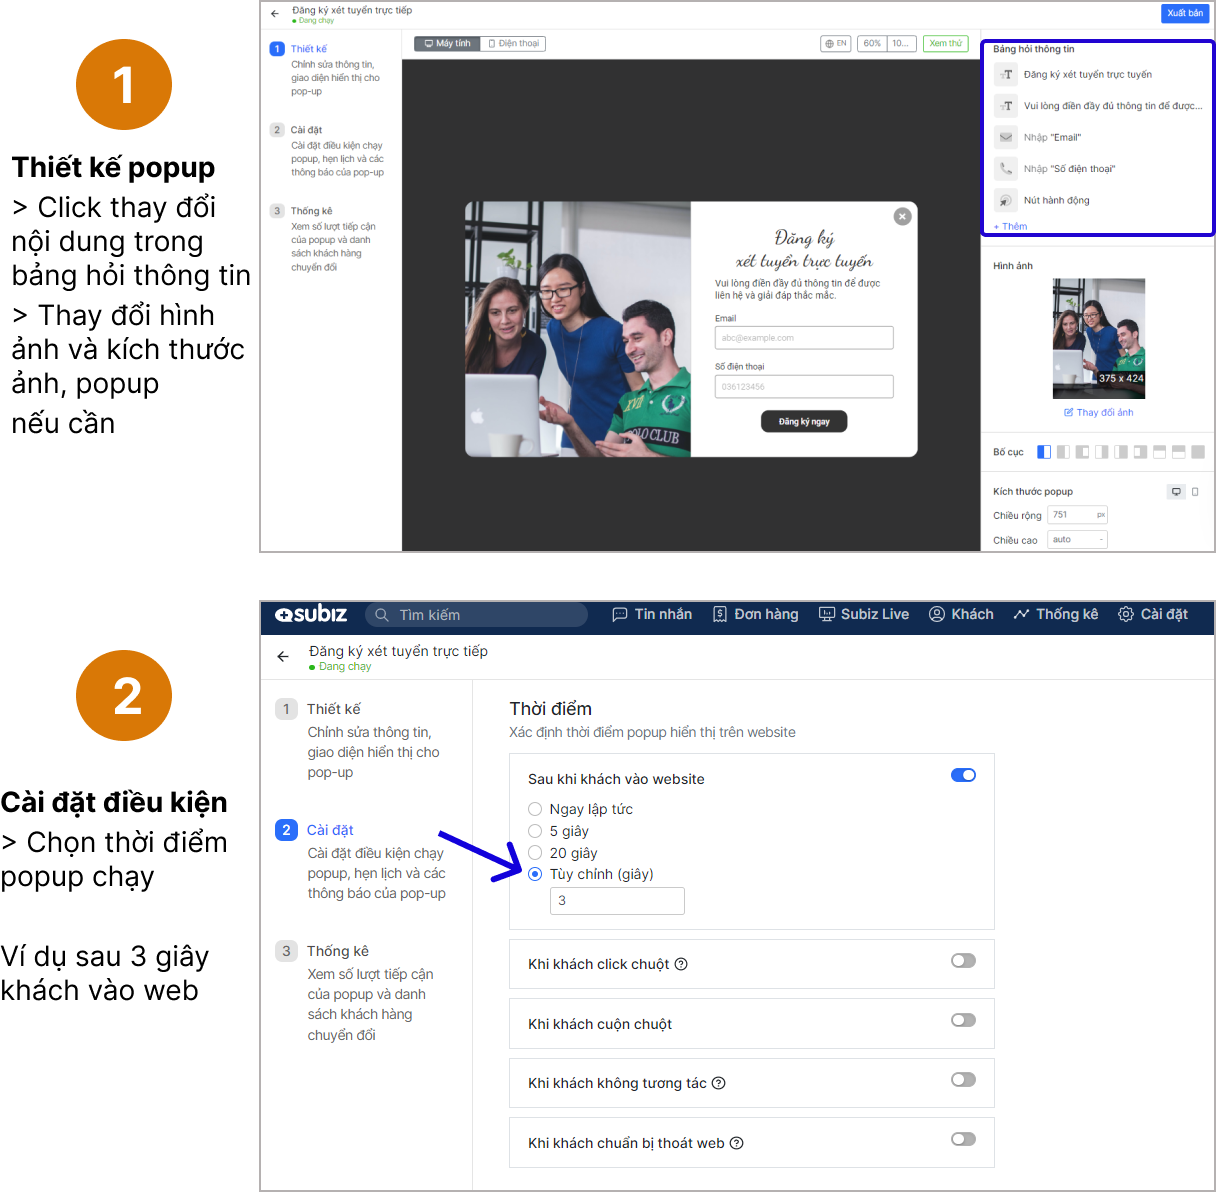Switch to the Điện thoại preview tab

(x=513, y=44)
